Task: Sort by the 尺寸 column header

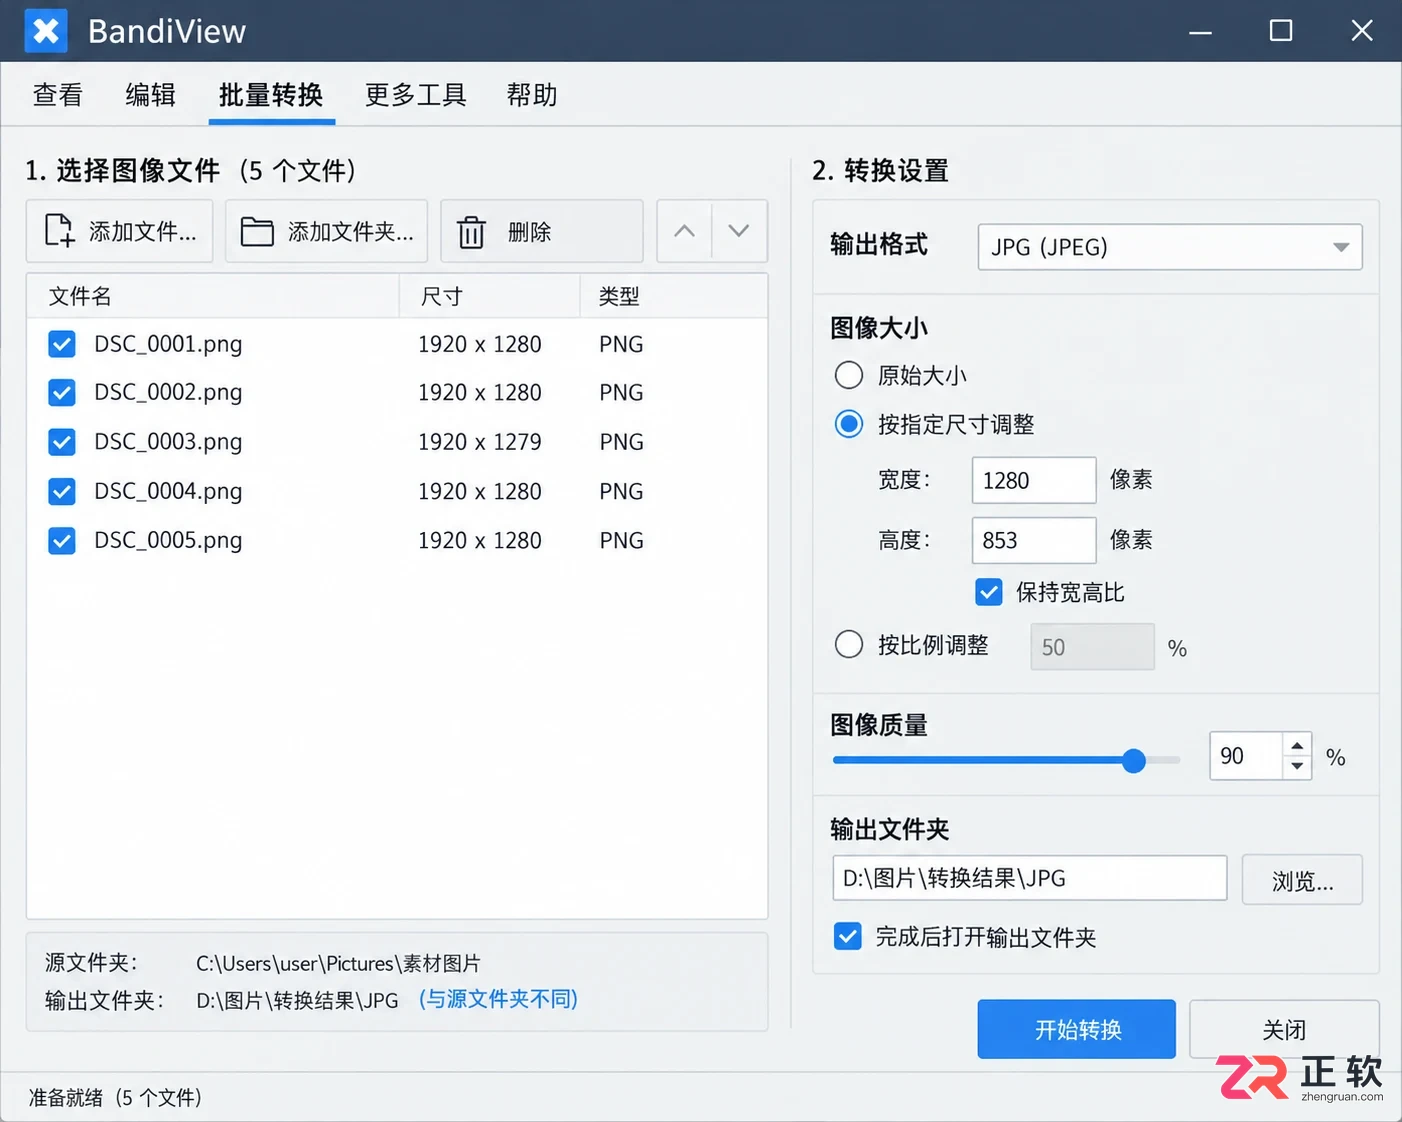Action: [490, 296]
